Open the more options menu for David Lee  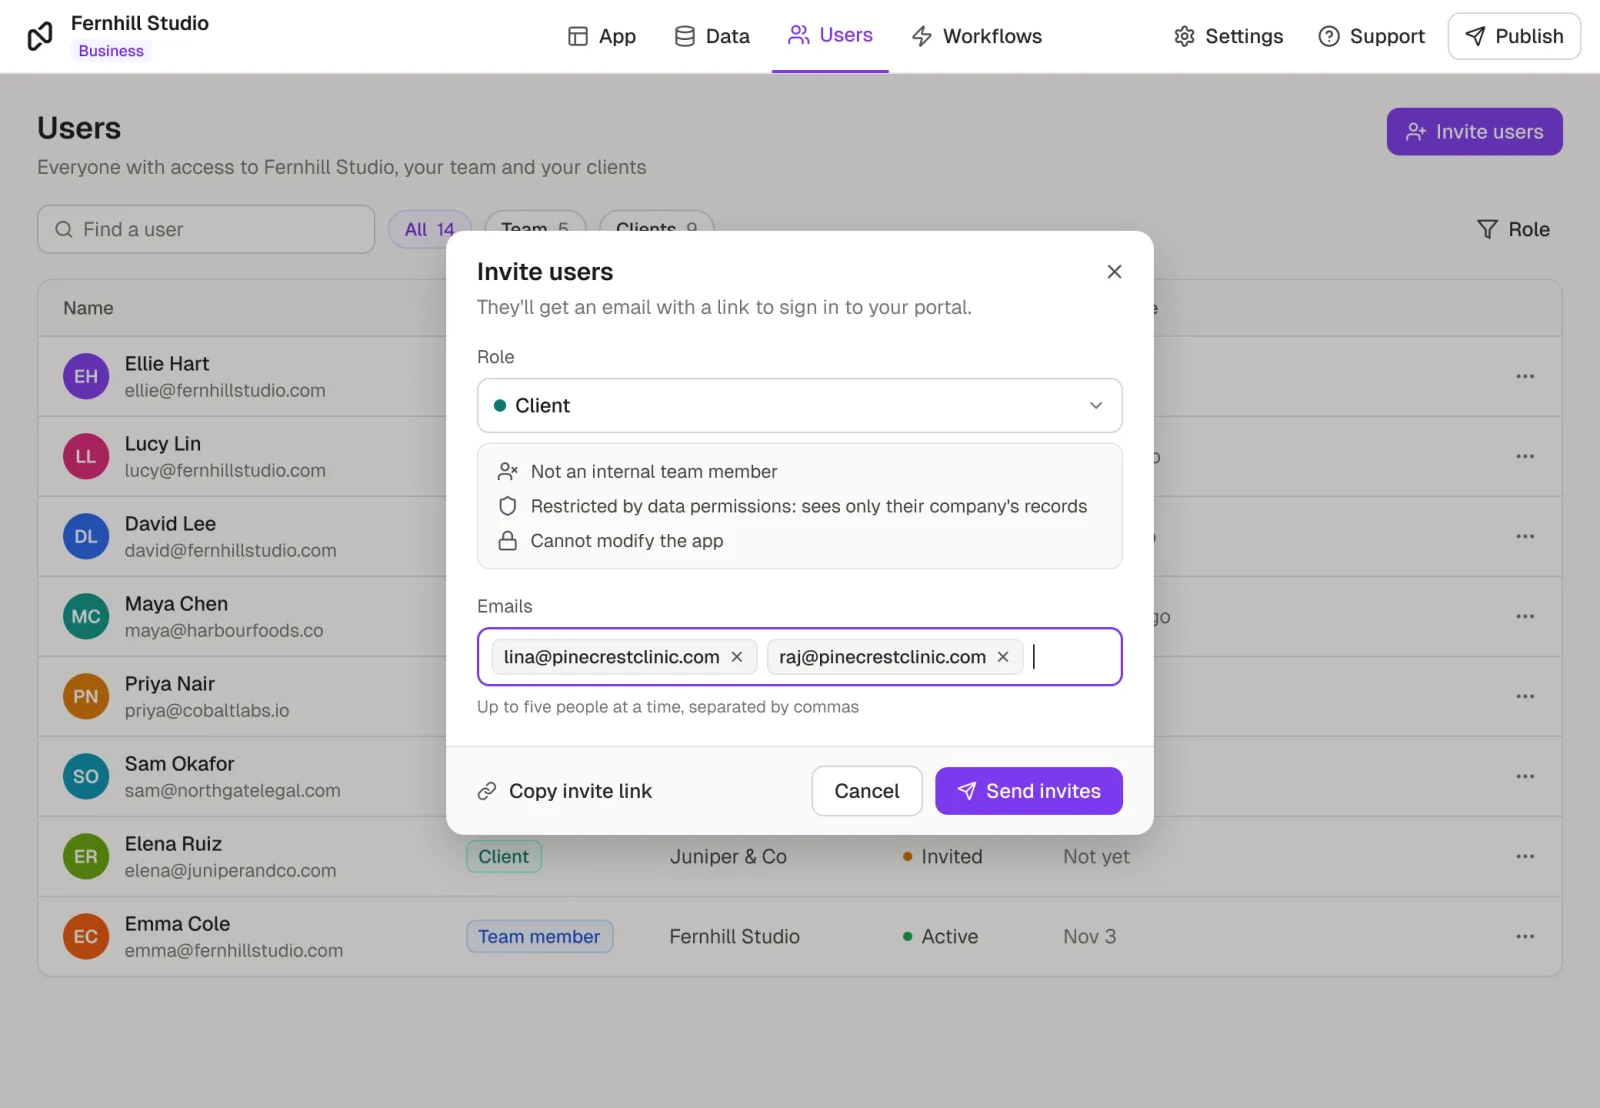[x=1525, y=536]
